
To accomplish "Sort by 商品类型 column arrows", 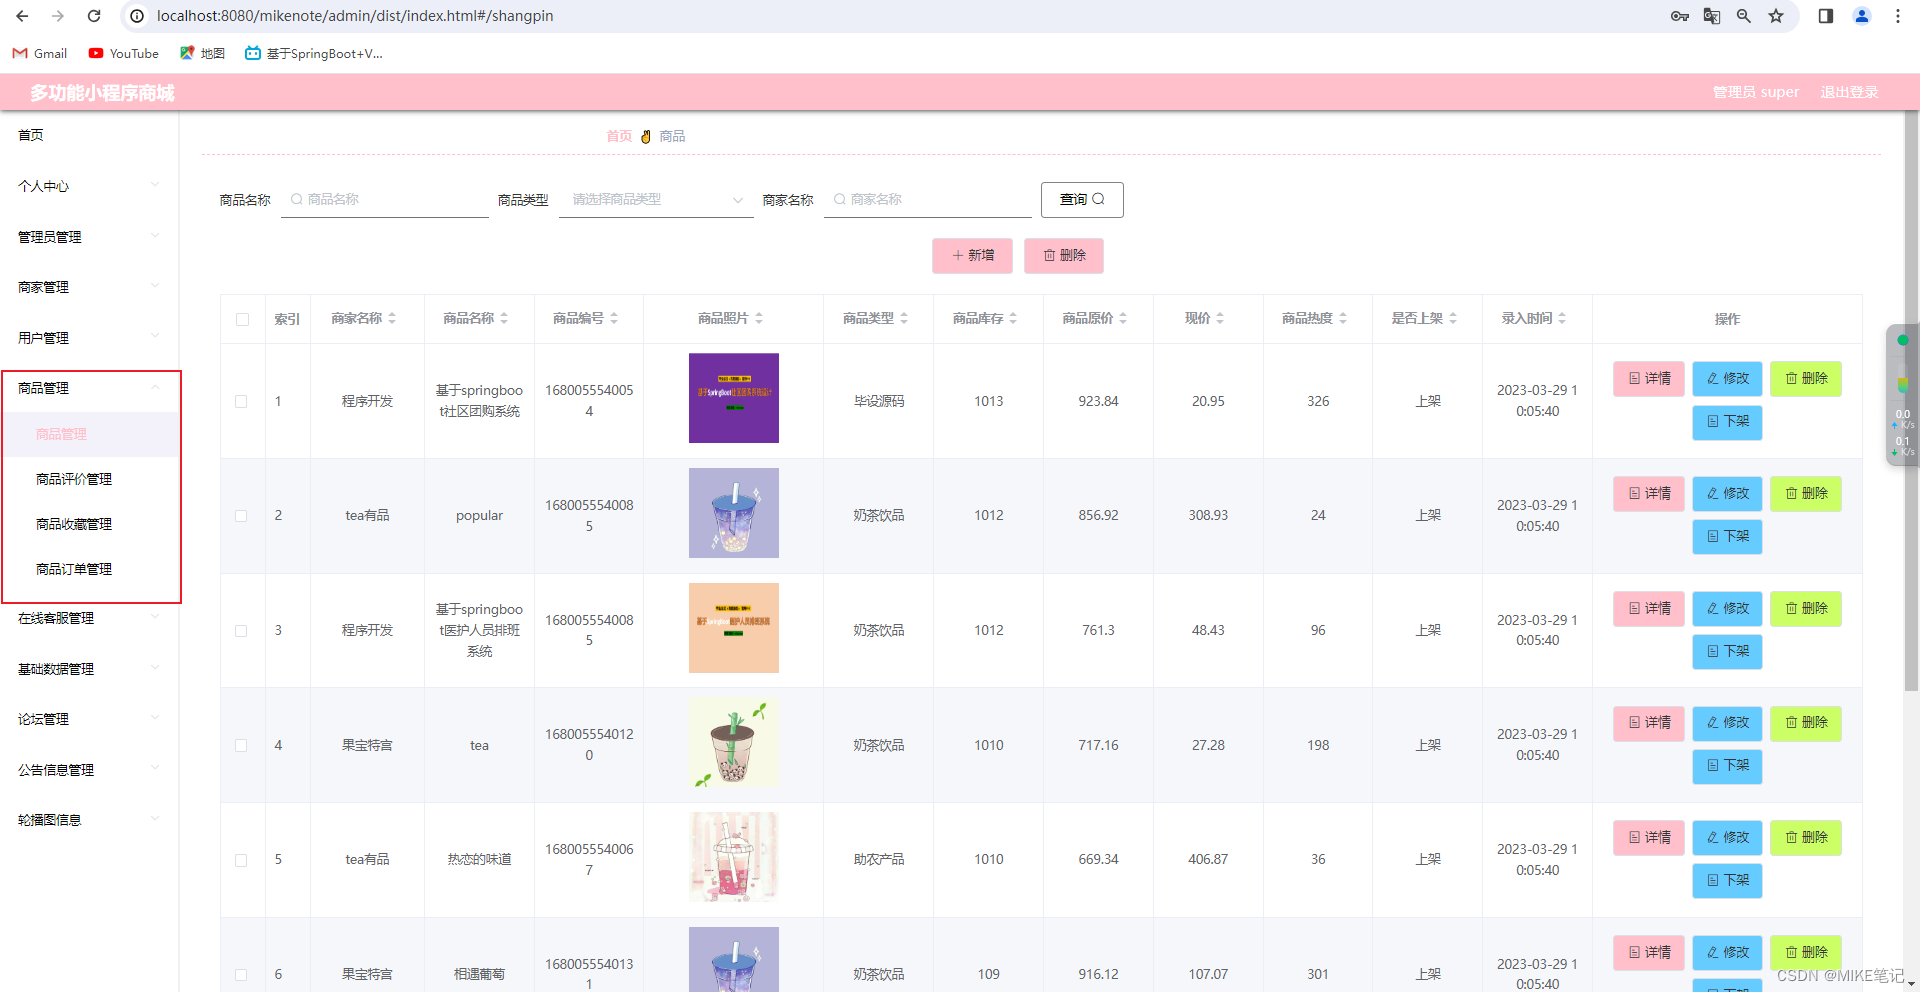I will click(904, 319).
